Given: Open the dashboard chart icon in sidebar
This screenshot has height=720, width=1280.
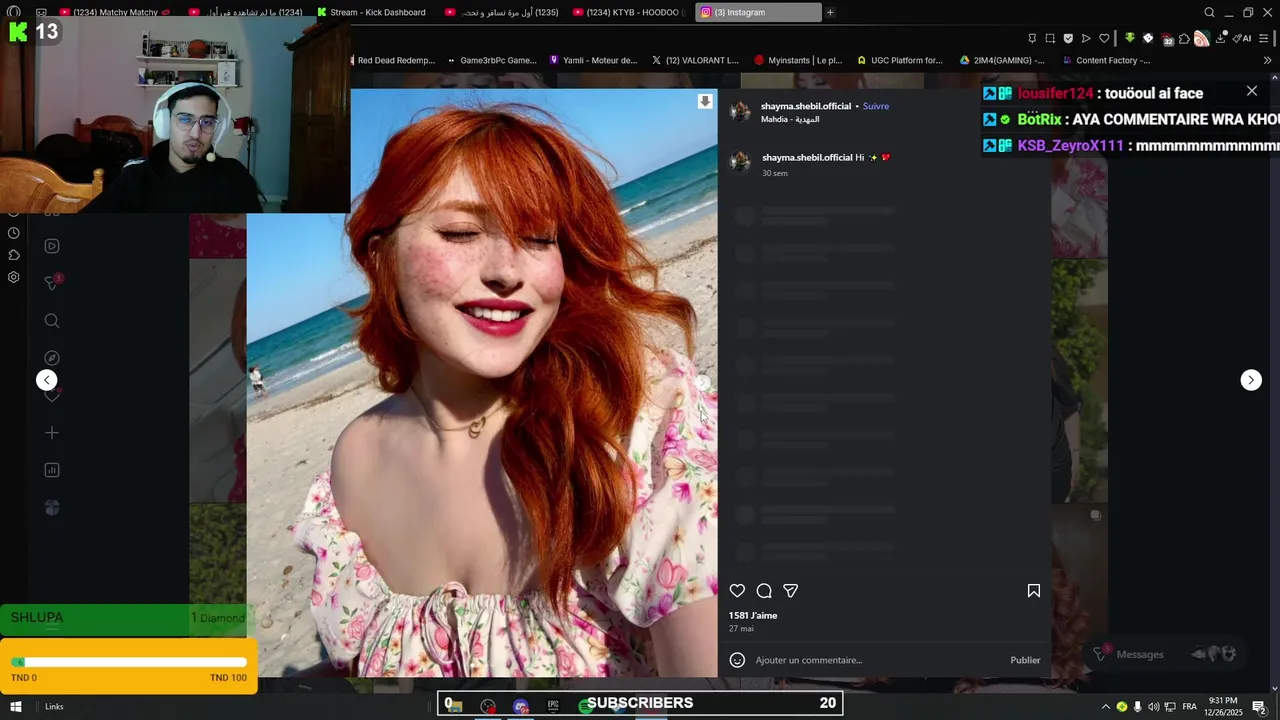Looking at the screenshot, I should tap(52, 470).
